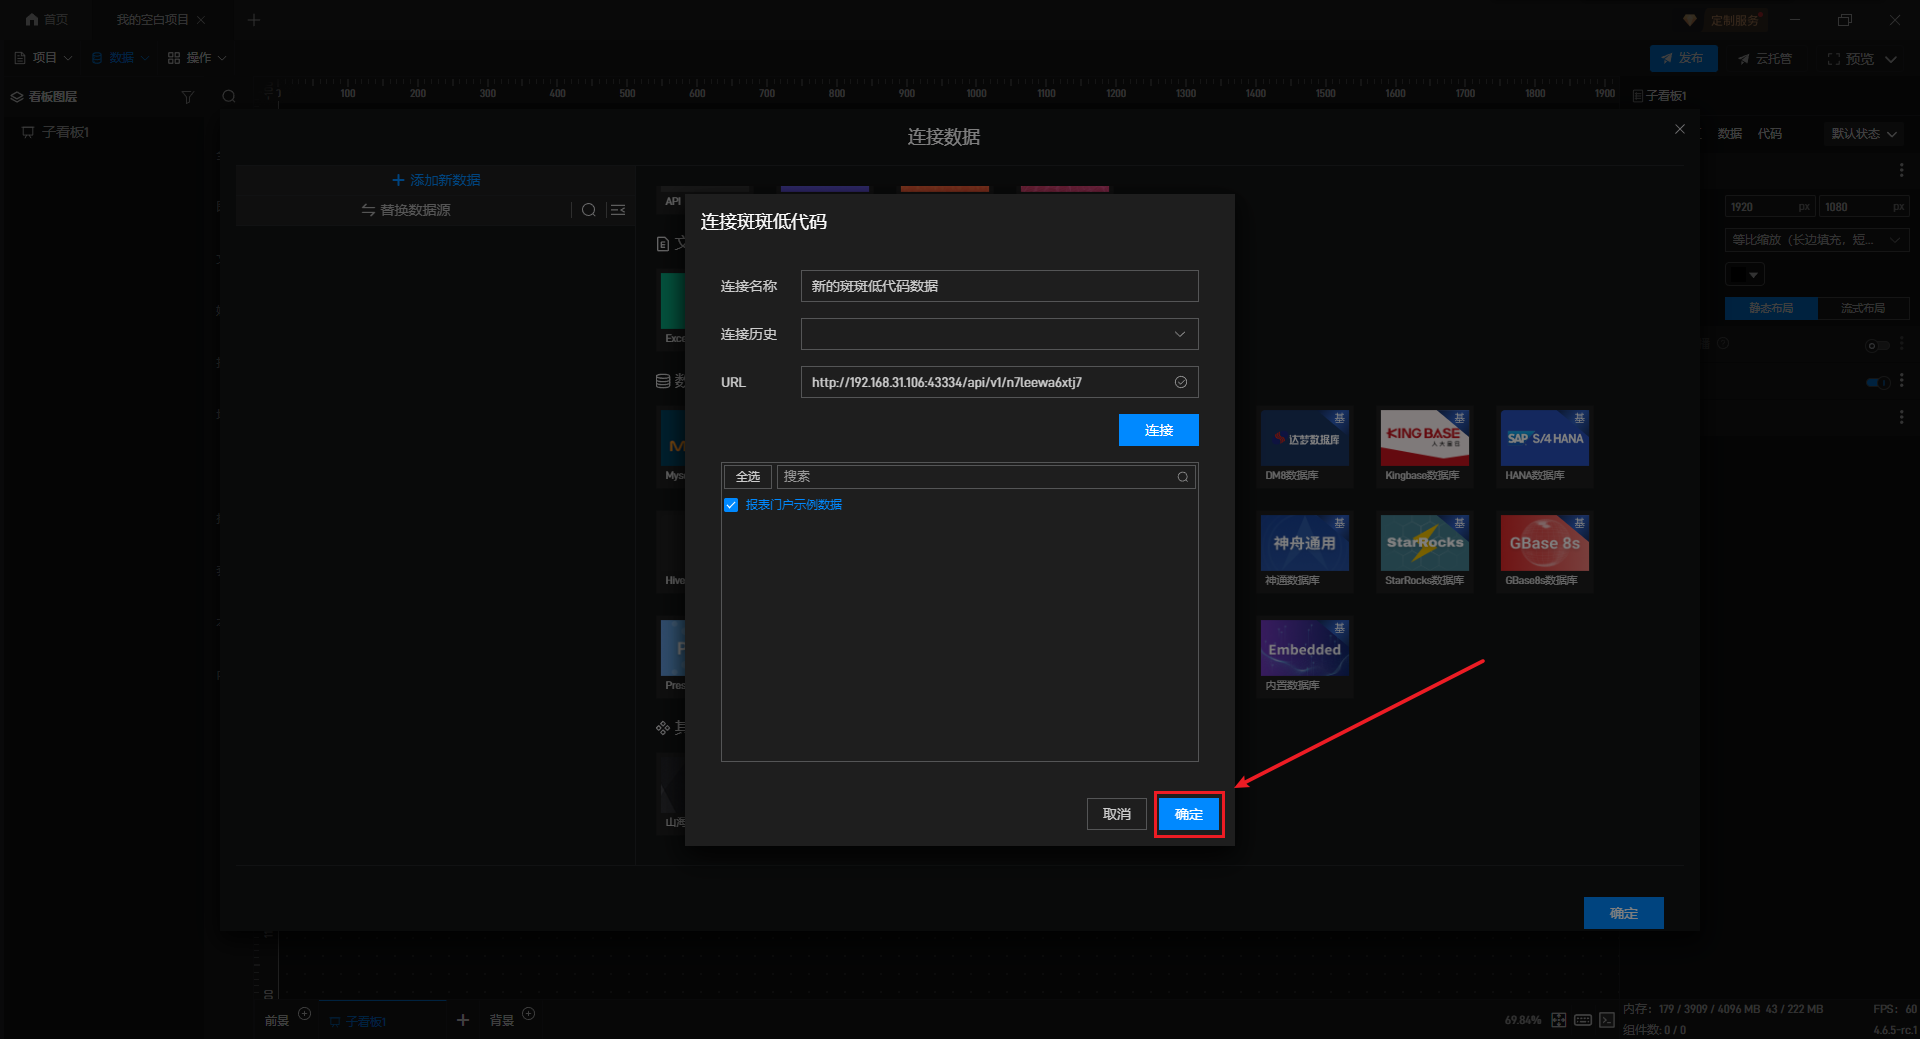Open the background color swatch picker

tap(1744, 274)
